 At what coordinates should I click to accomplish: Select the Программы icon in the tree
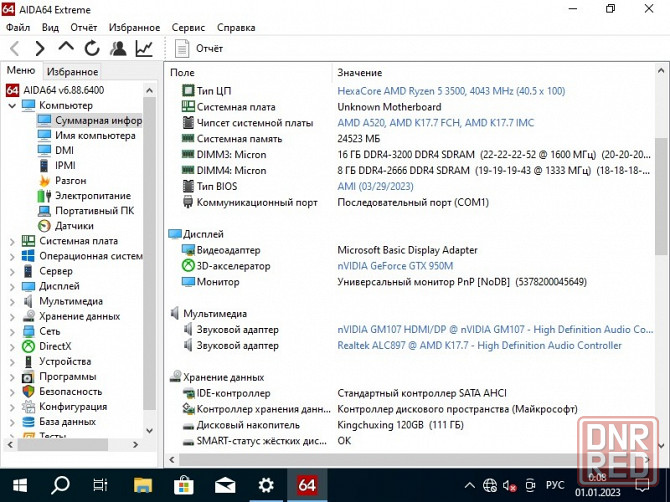[x=28, y=377]
